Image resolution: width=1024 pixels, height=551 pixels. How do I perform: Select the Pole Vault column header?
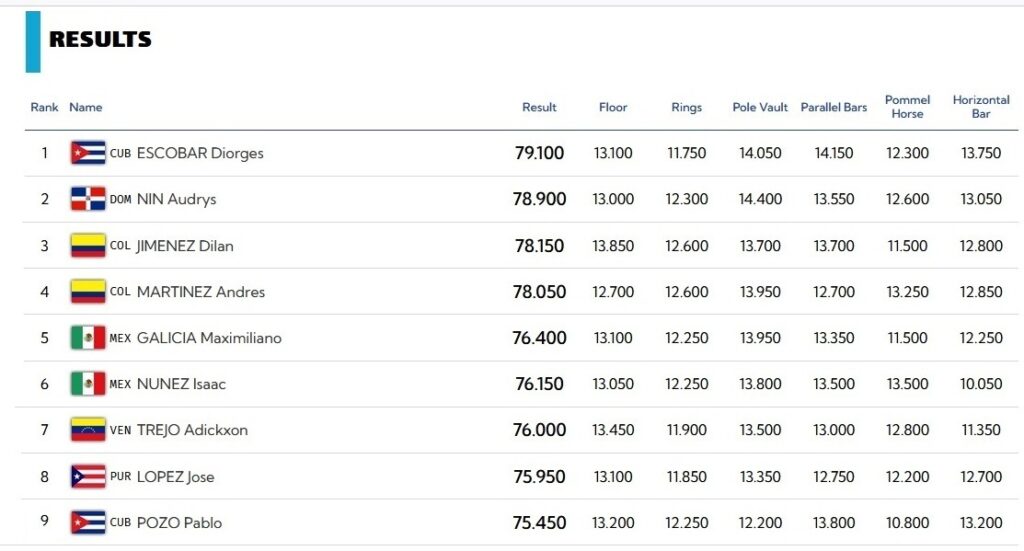pos(760,107)
